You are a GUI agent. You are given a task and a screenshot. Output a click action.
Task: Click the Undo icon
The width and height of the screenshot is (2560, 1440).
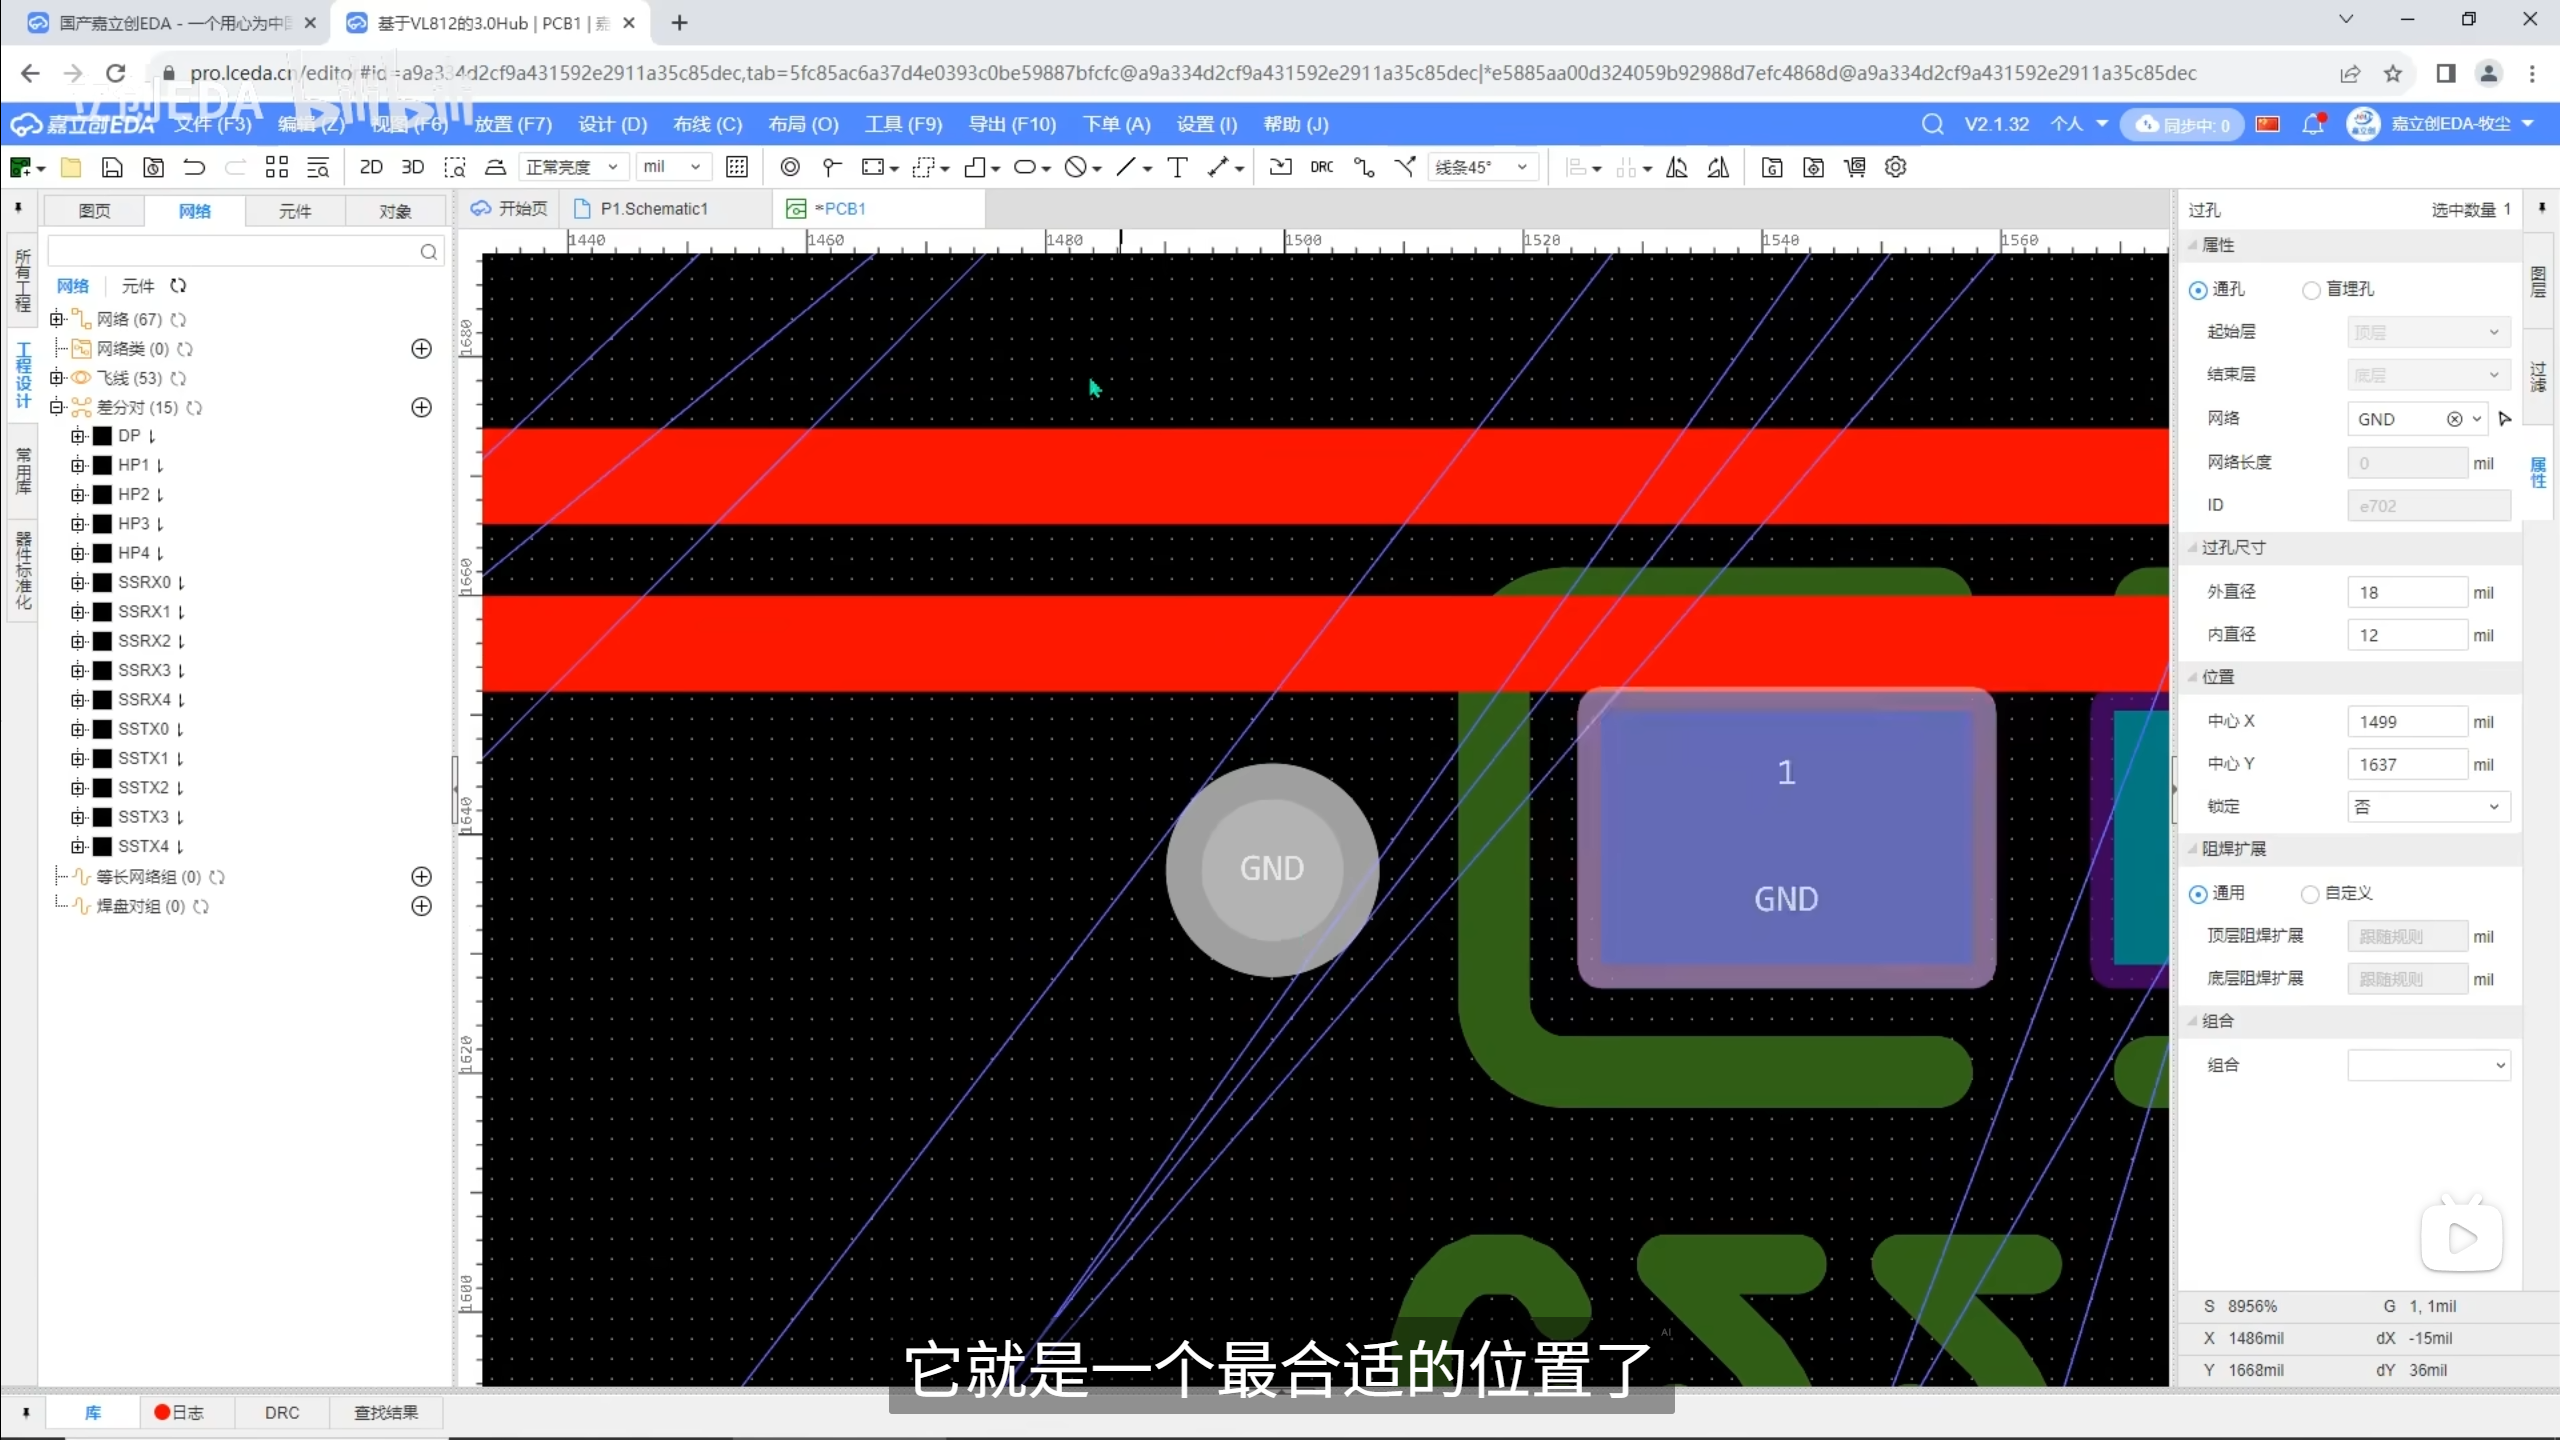coord(194,167)
